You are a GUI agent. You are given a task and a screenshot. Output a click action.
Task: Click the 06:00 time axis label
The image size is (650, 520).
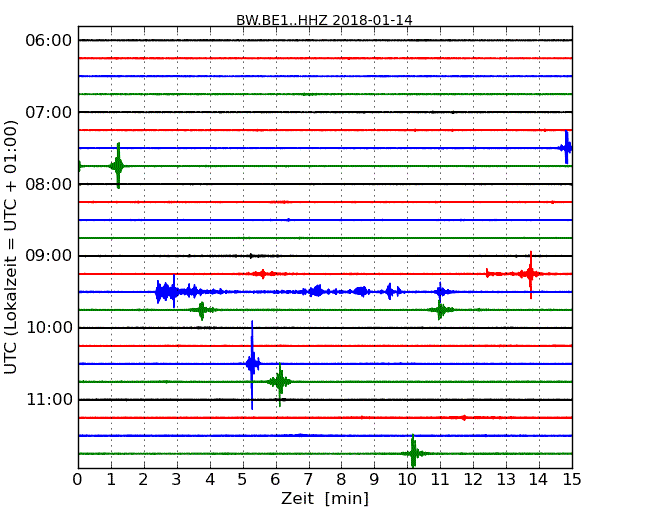[49, 40]
